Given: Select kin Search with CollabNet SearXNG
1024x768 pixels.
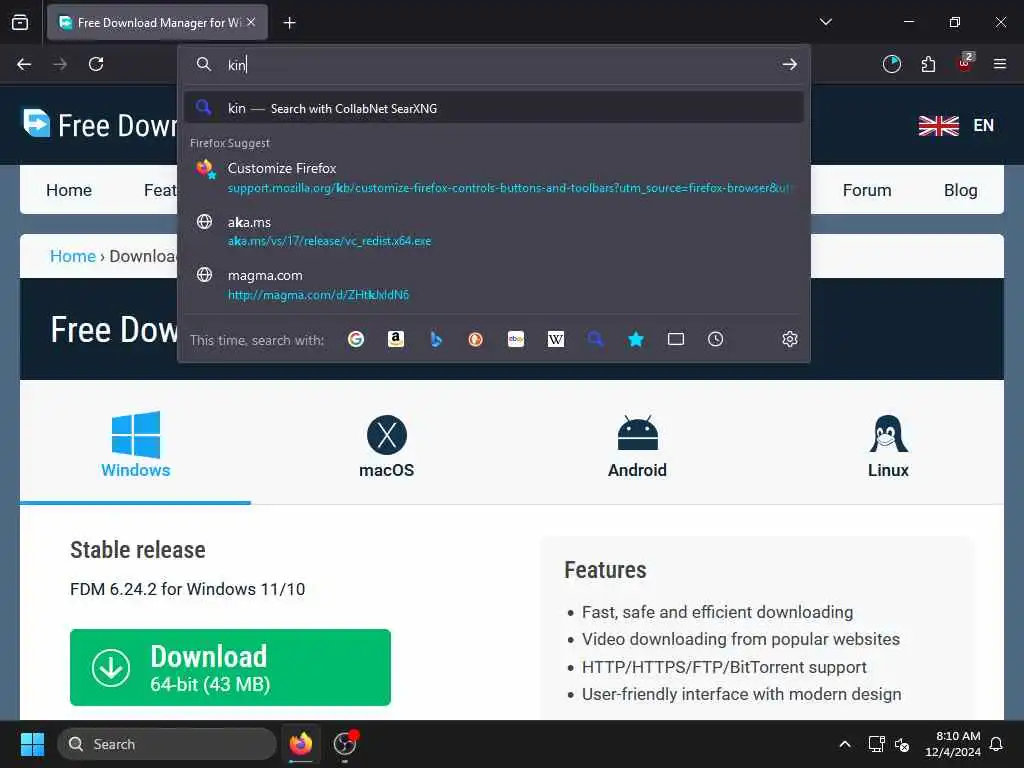Looking at the screenshot, I should click(494, 108).
